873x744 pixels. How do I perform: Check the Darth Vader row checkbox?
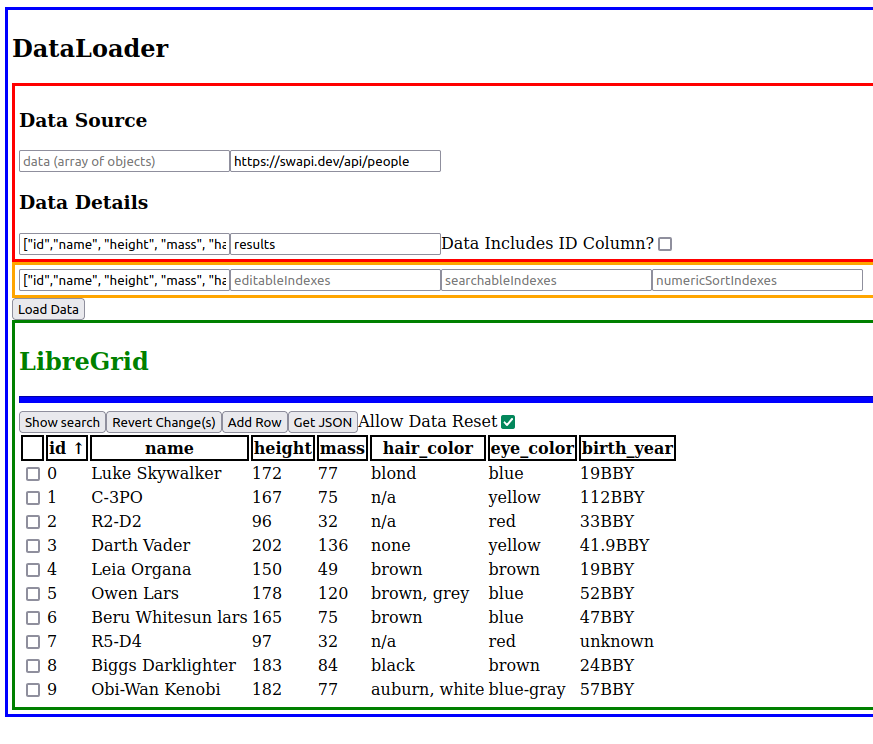point(33,545)
